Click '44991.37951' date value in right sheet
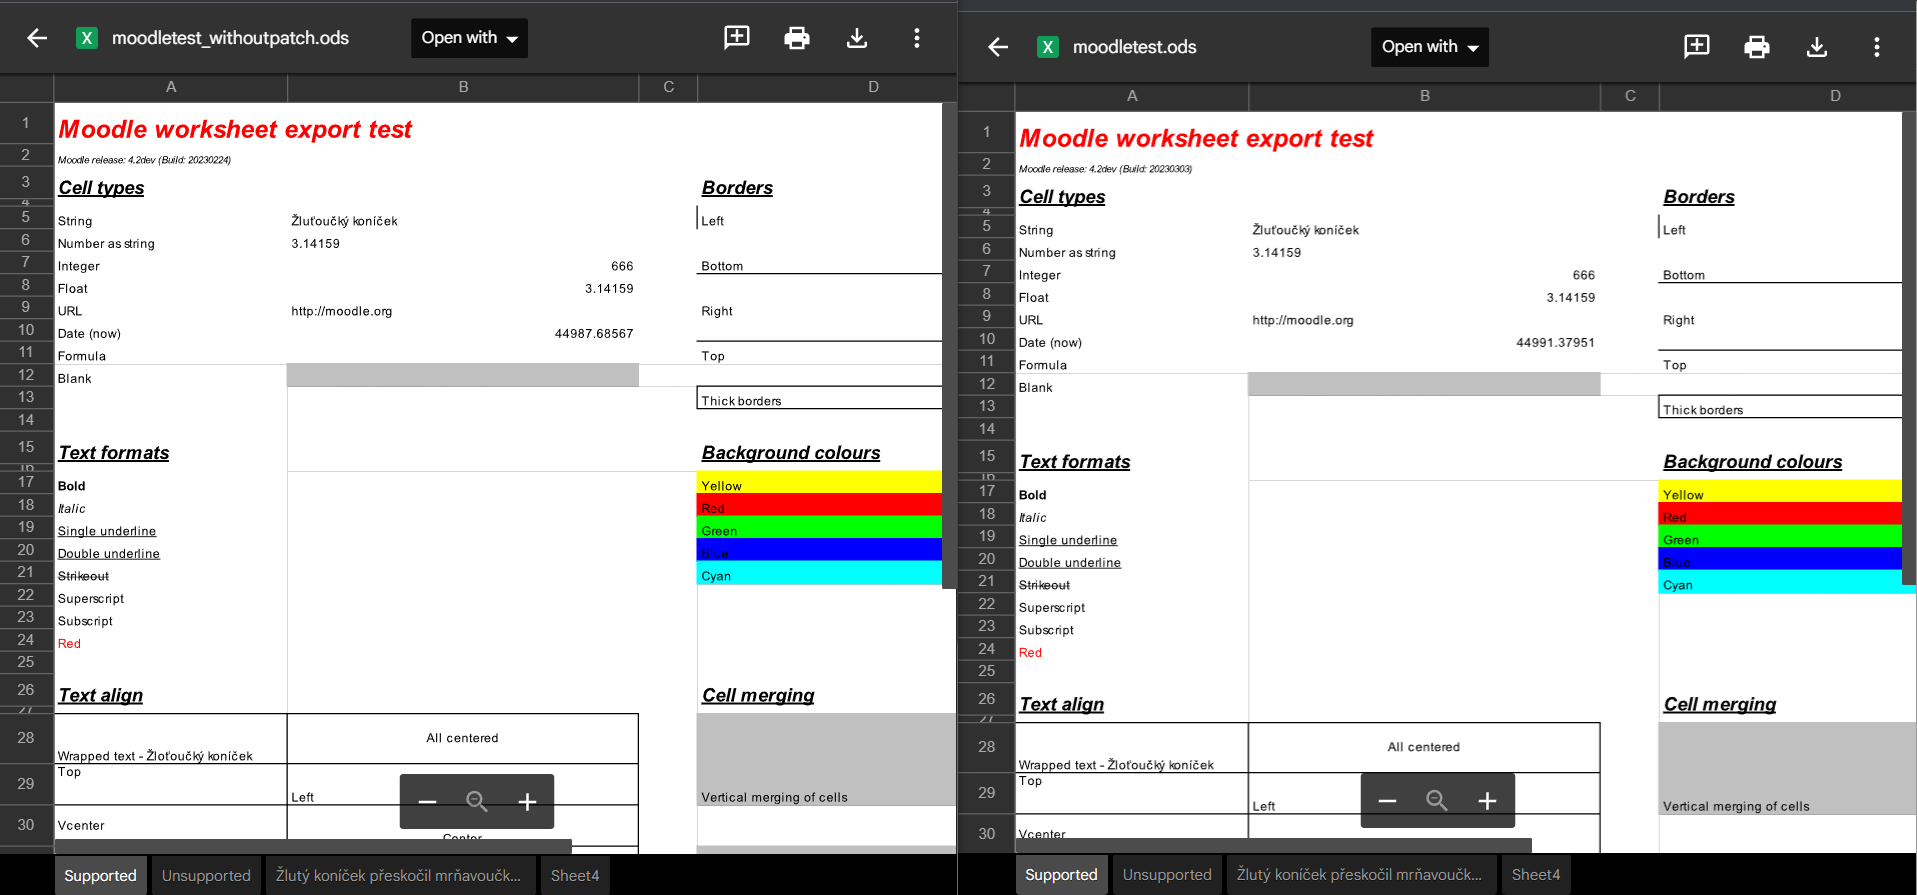The width and height of the screenshot is (1917, 895). tap(1555, 343)
